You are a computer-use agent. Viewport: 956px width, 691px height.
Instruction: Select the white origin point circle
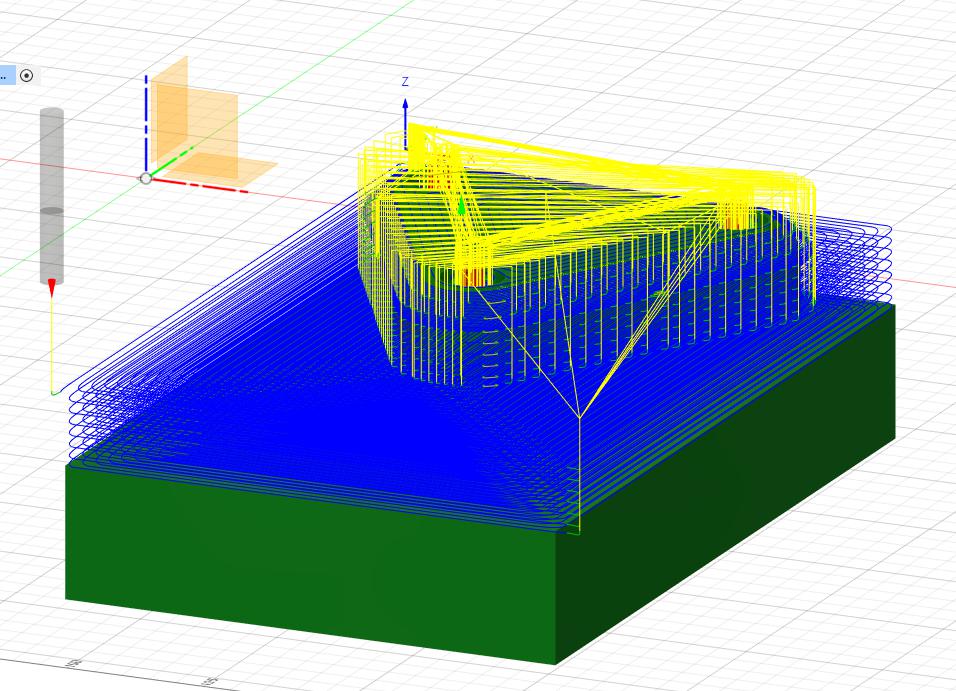point(146,178)
